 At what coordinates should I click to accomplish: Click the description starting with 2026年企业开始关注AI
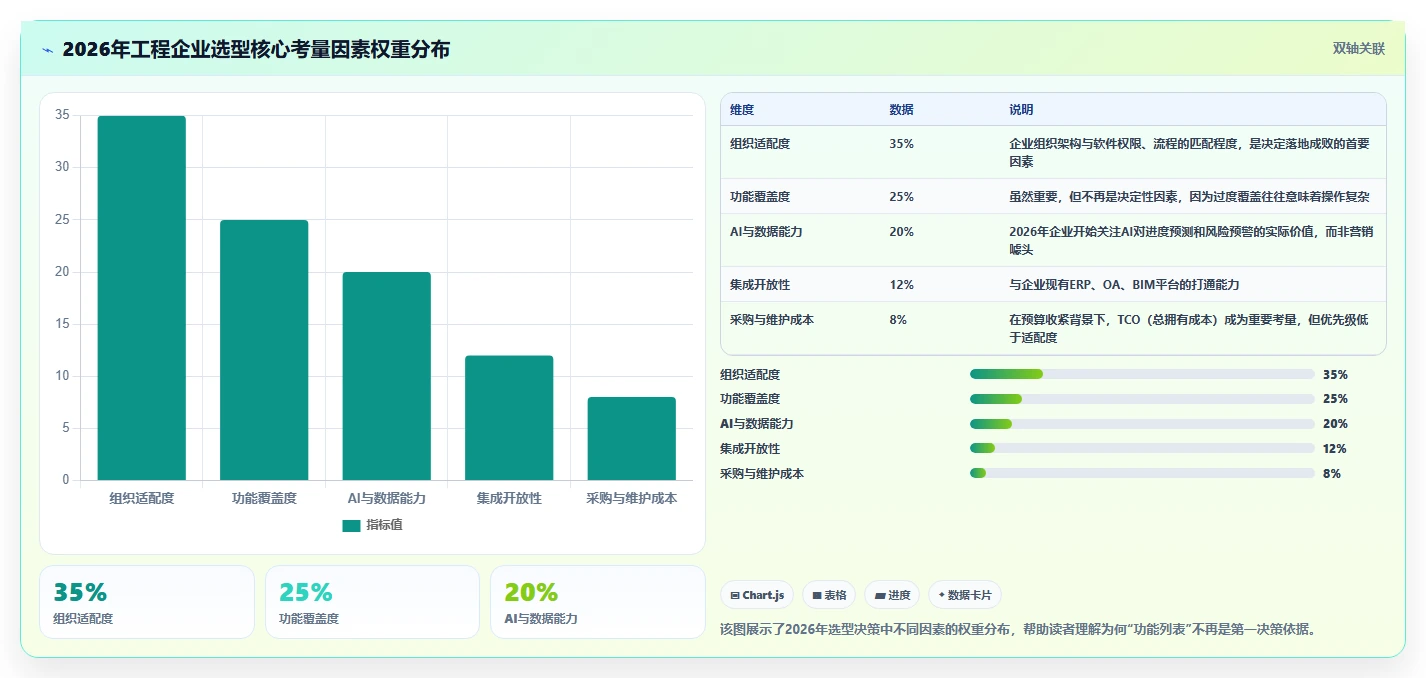point(1191,241)
